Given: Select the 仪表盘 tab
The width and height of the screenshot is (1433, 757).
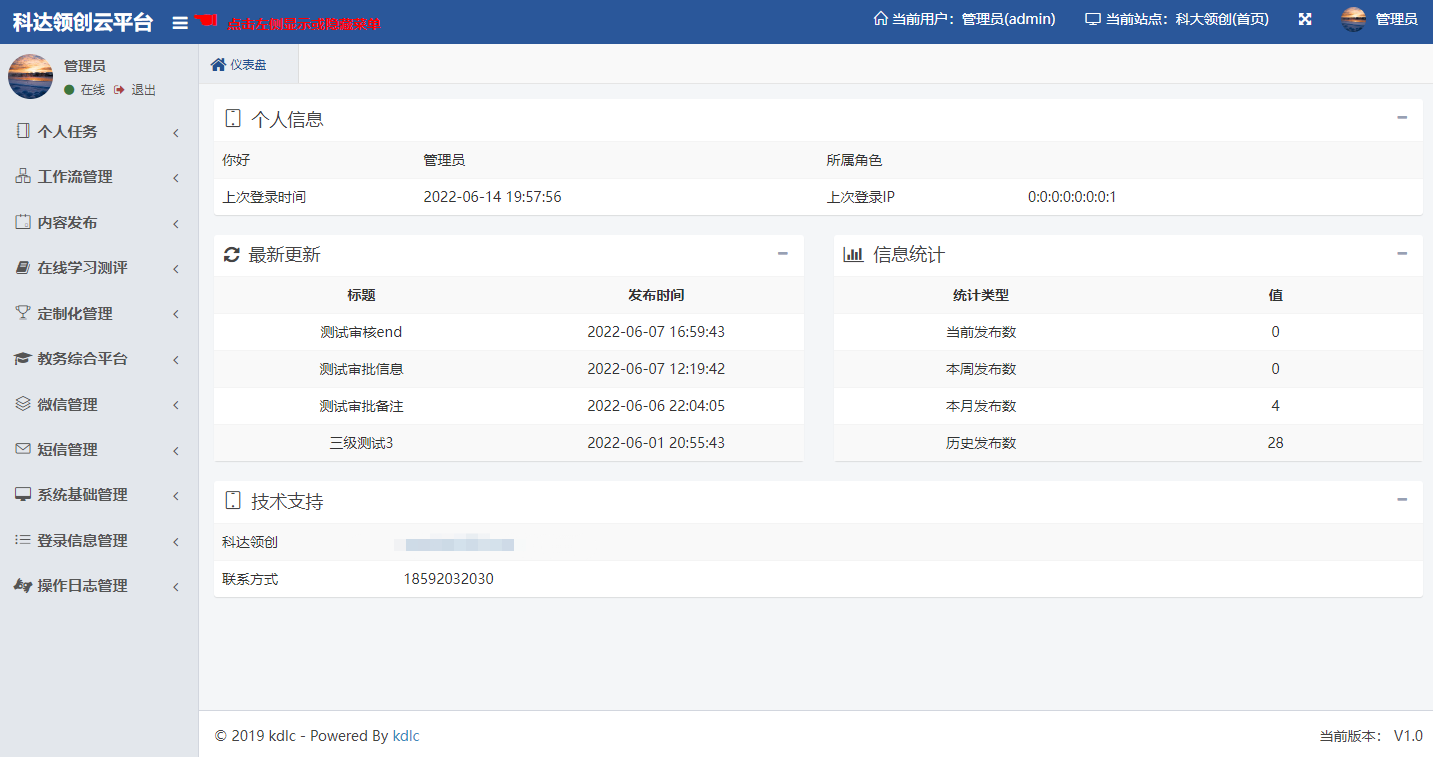Looking at the screenshot, I should pyautogui.click(x=248, y=64).
